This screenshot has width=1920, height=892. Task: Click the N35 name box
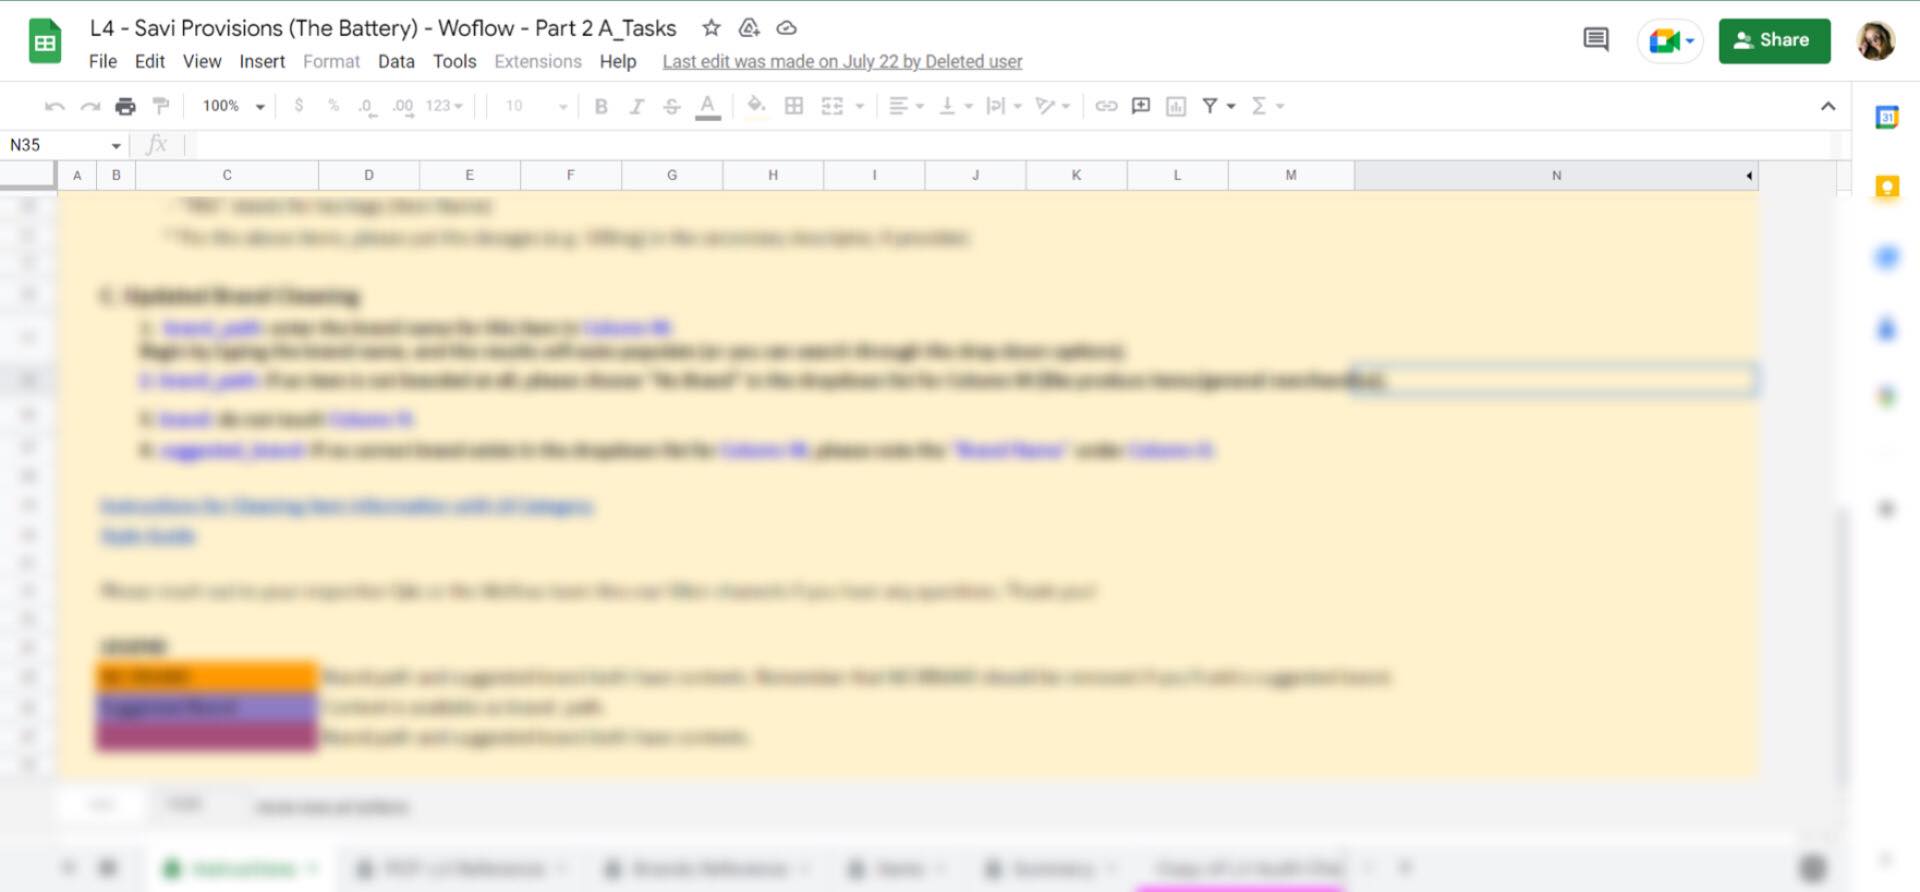point(56,145)
